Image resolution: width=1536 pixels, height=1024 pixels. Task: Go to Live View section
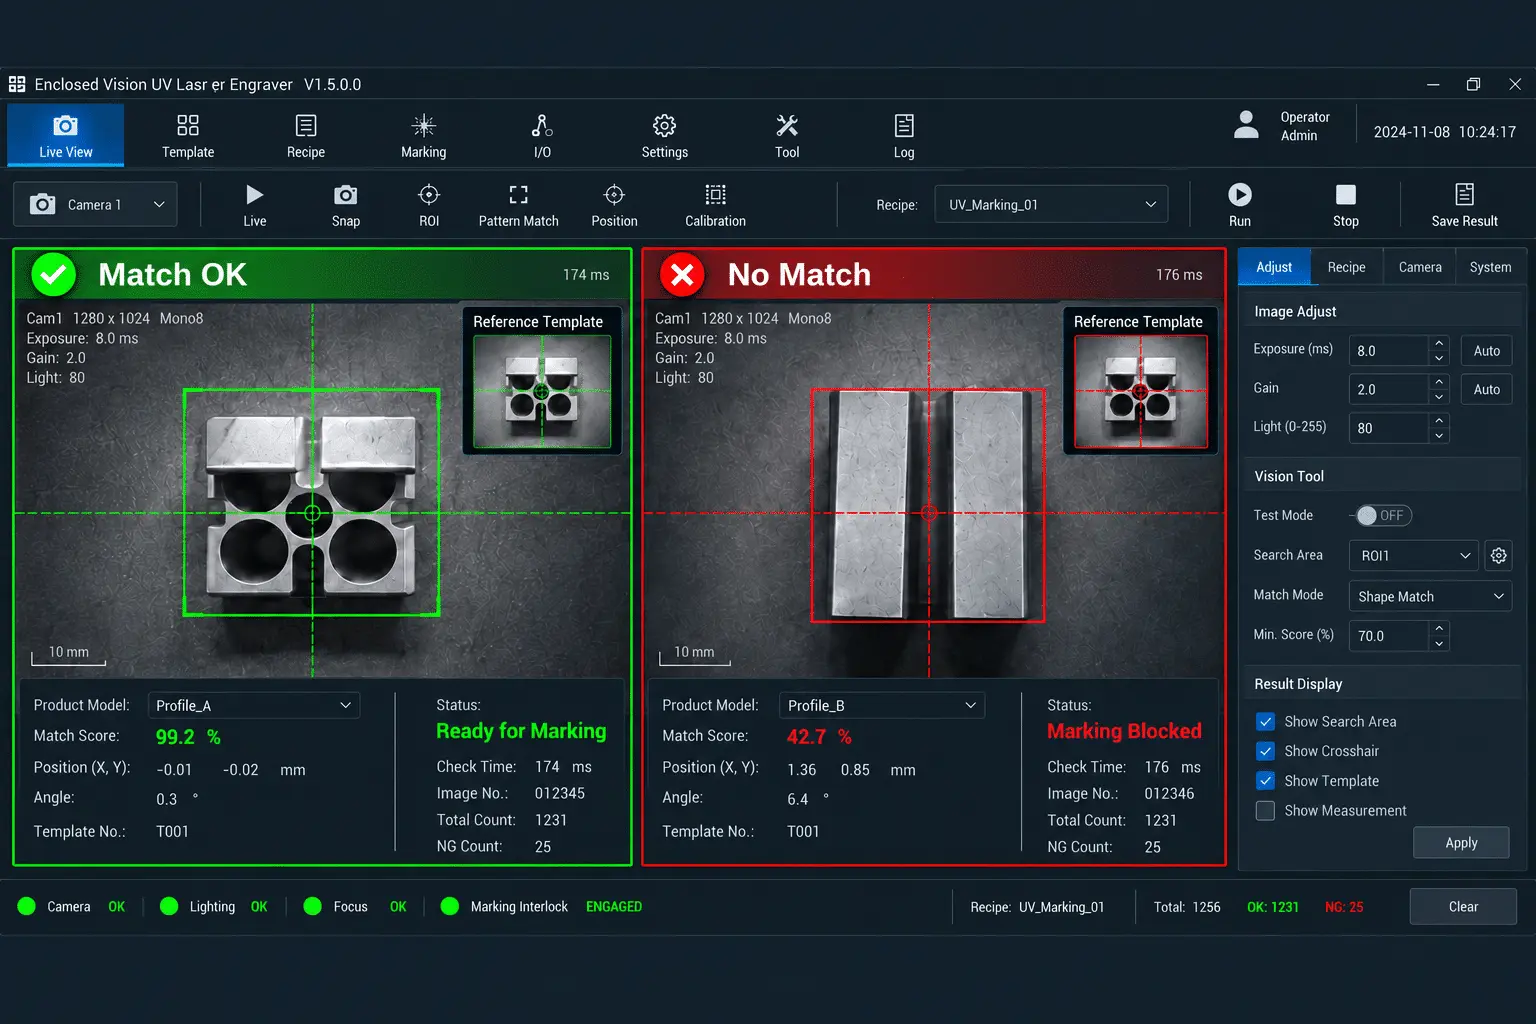pos(66,135)
